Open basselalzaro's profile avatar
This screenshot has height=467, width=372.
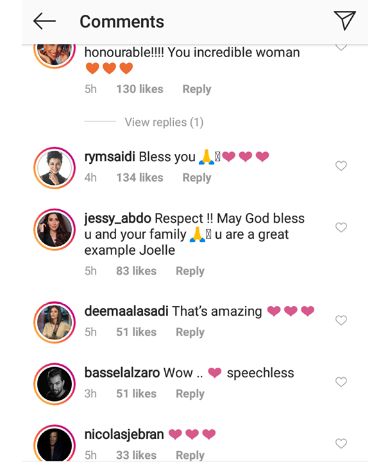click(55, 384)
